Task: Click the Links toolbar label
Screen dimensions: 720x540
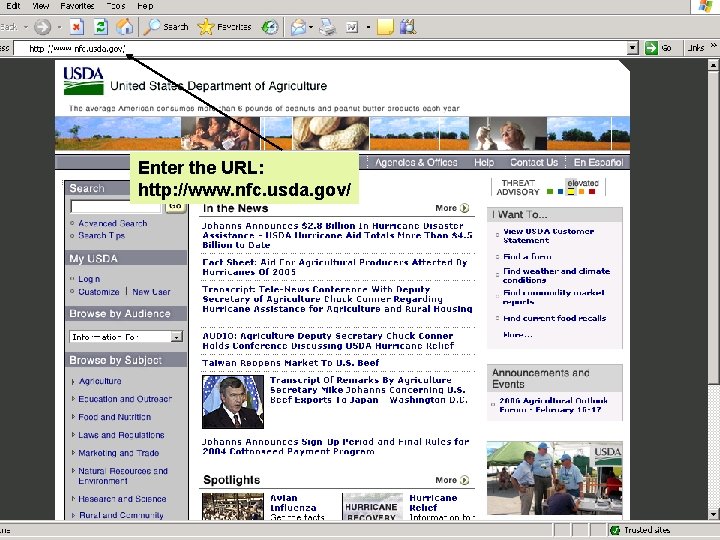Action: [x=696, y=48]
